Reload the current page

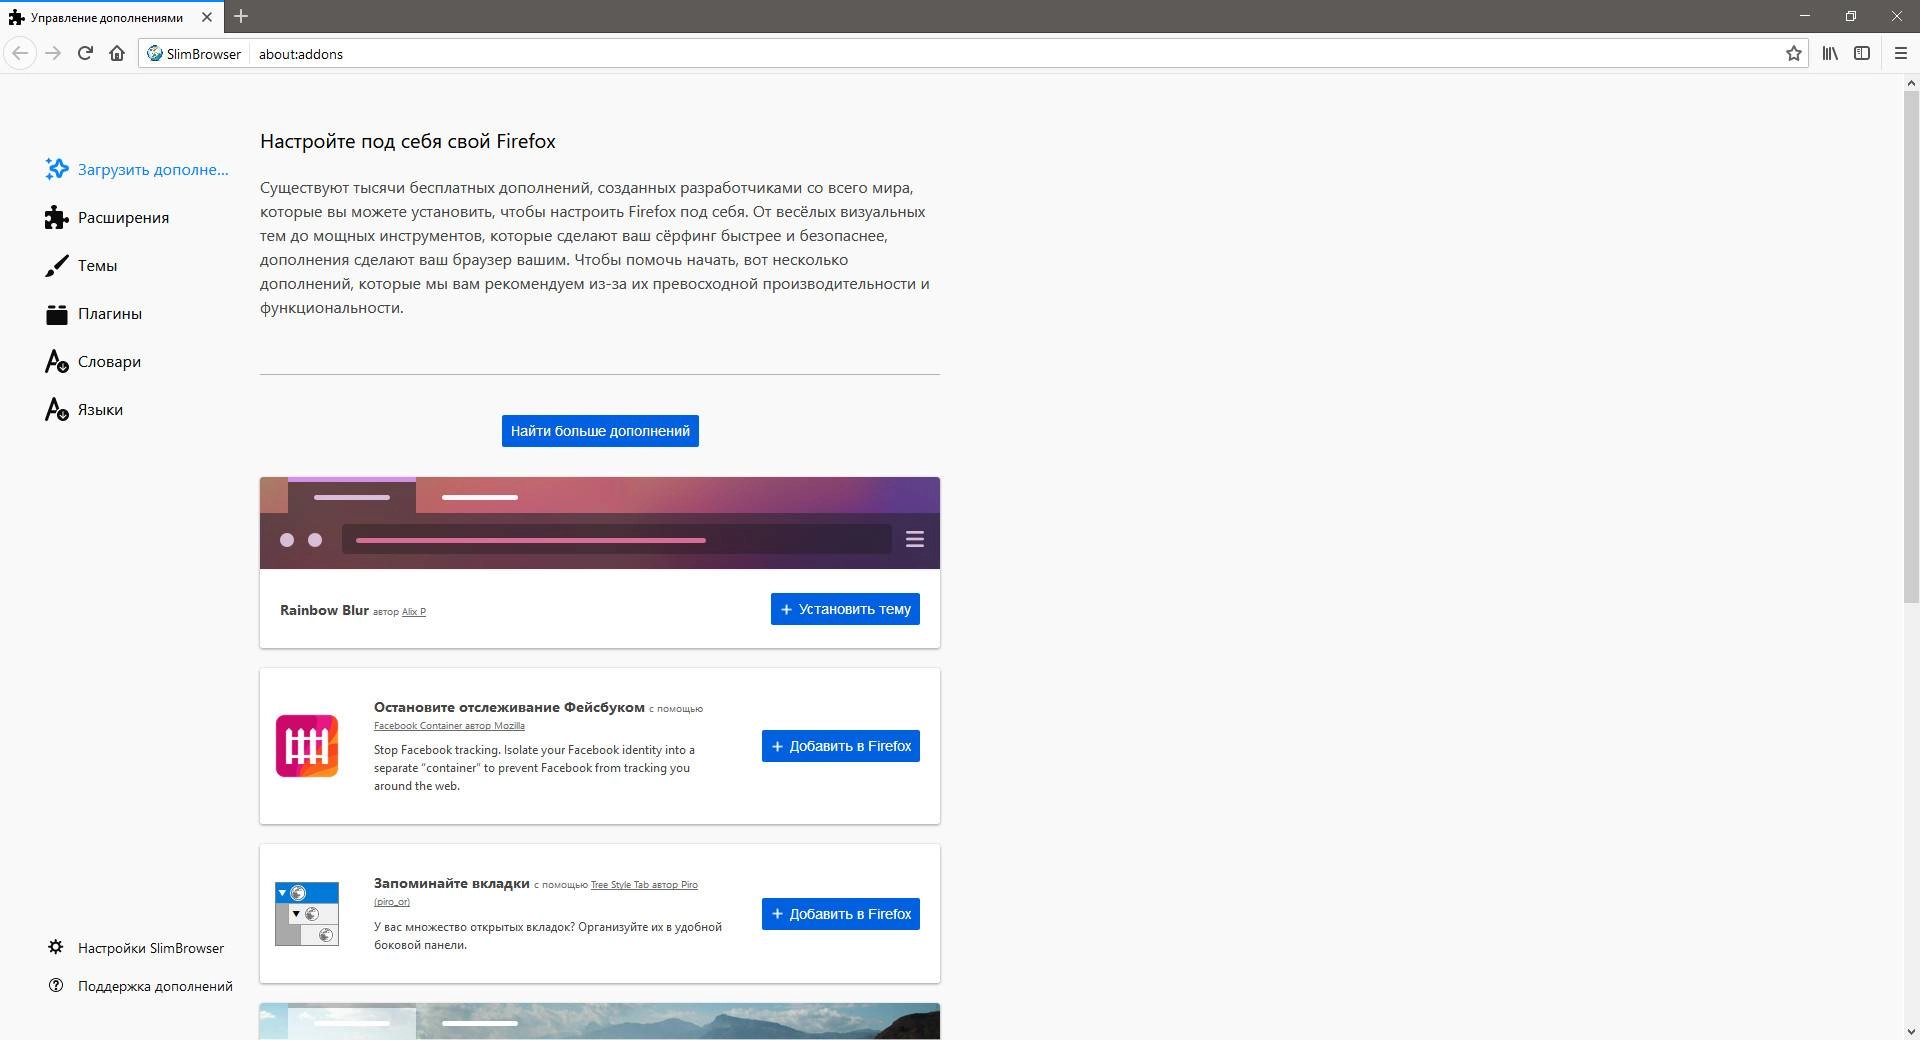click(x=85, y=54)
